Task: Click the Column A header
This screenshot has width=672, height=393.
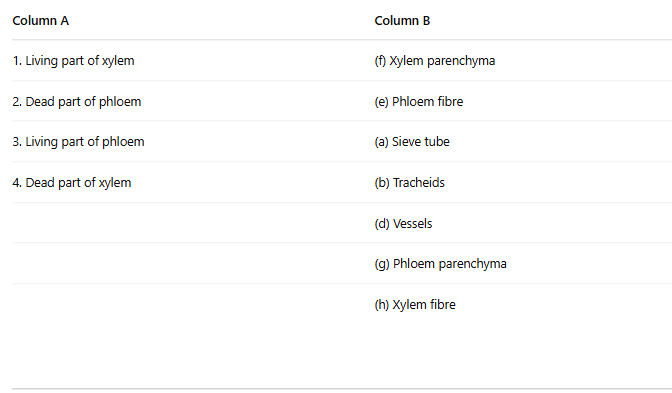Action: pos(41,21)
